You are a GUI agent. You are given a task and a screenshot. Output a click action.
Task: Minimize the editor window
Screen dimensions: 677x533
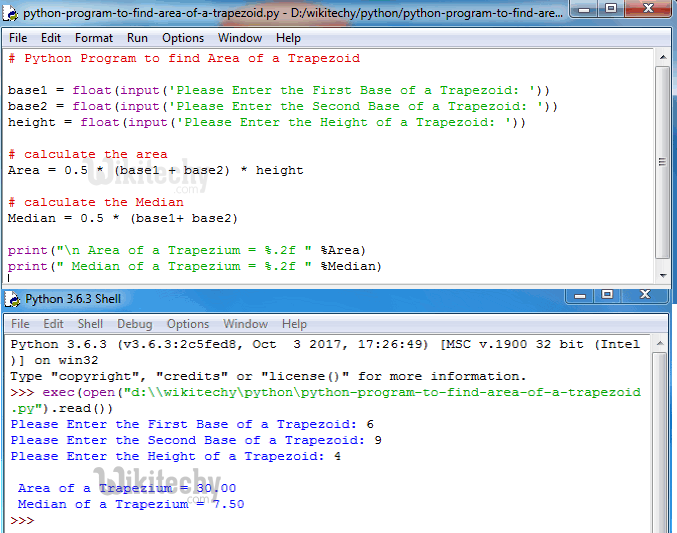[x=584, y=9]
